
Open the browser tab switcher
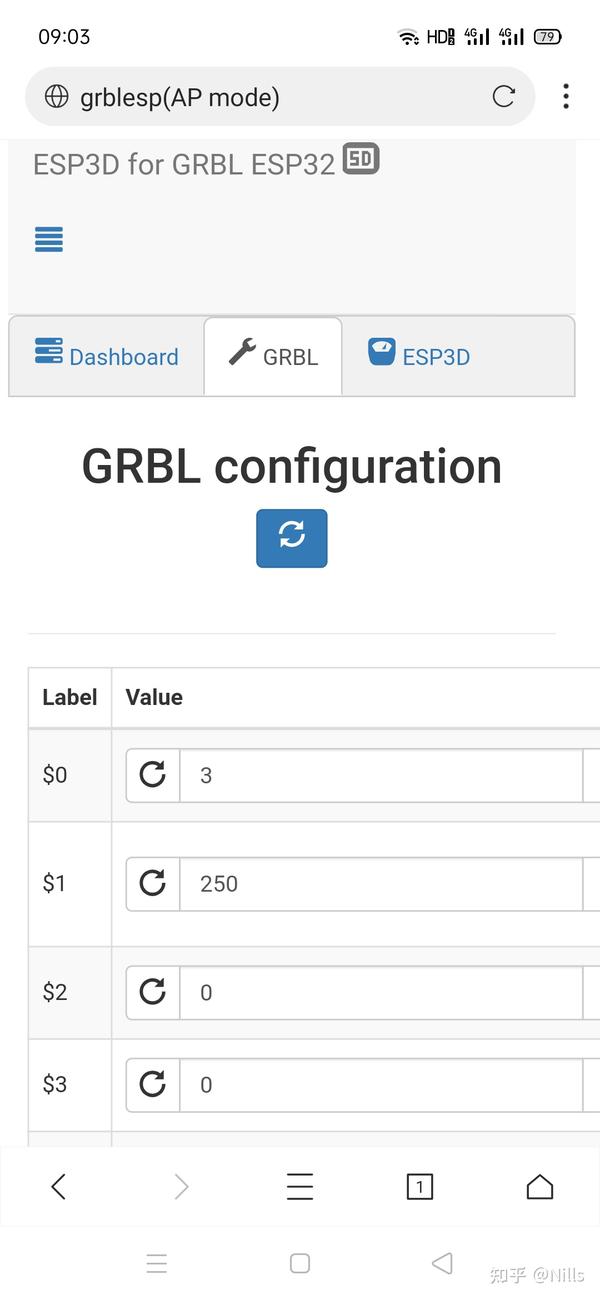point(420,1187)
